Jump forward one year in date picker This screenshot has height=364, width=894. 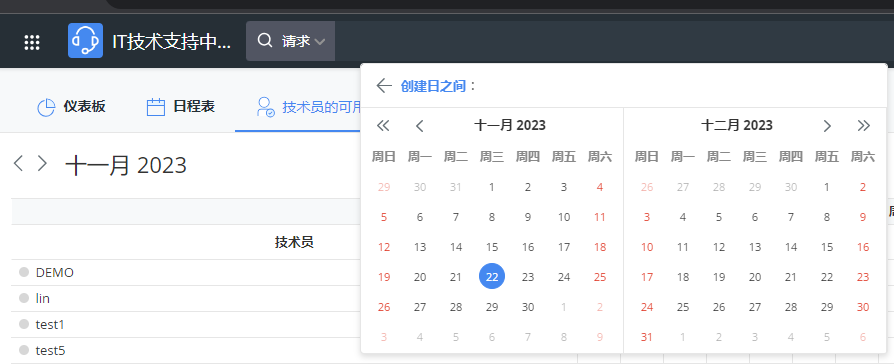point(864,126)
